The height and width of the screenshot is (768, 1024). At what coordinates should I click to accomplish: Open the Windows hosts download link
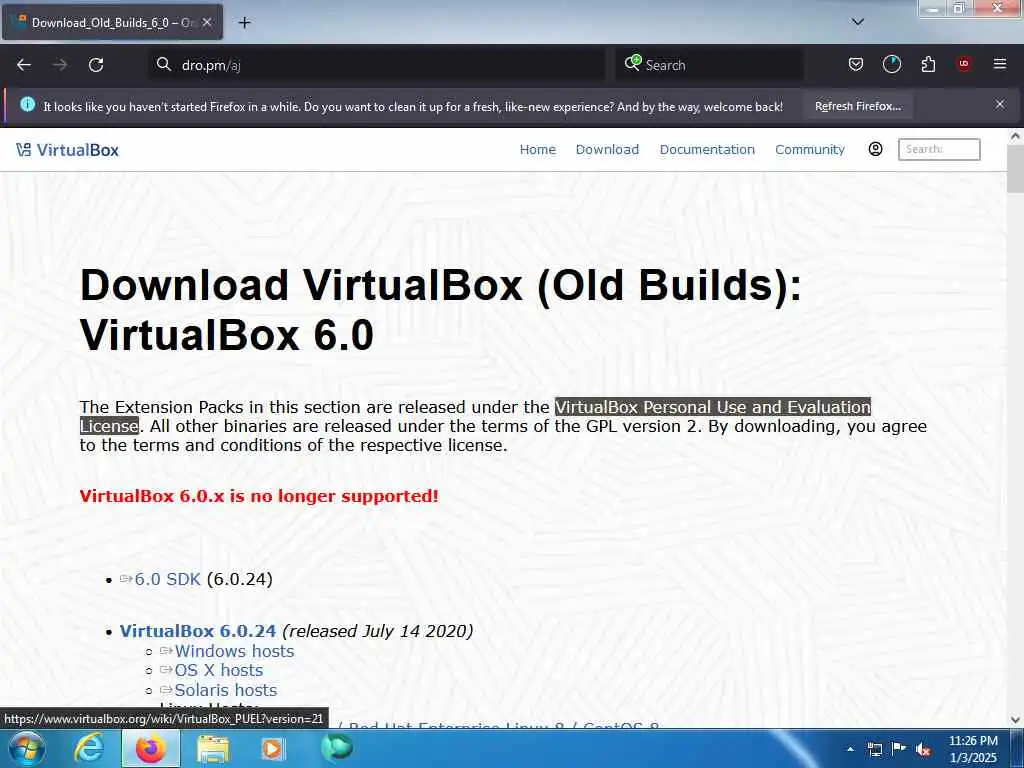coord(234,651)
